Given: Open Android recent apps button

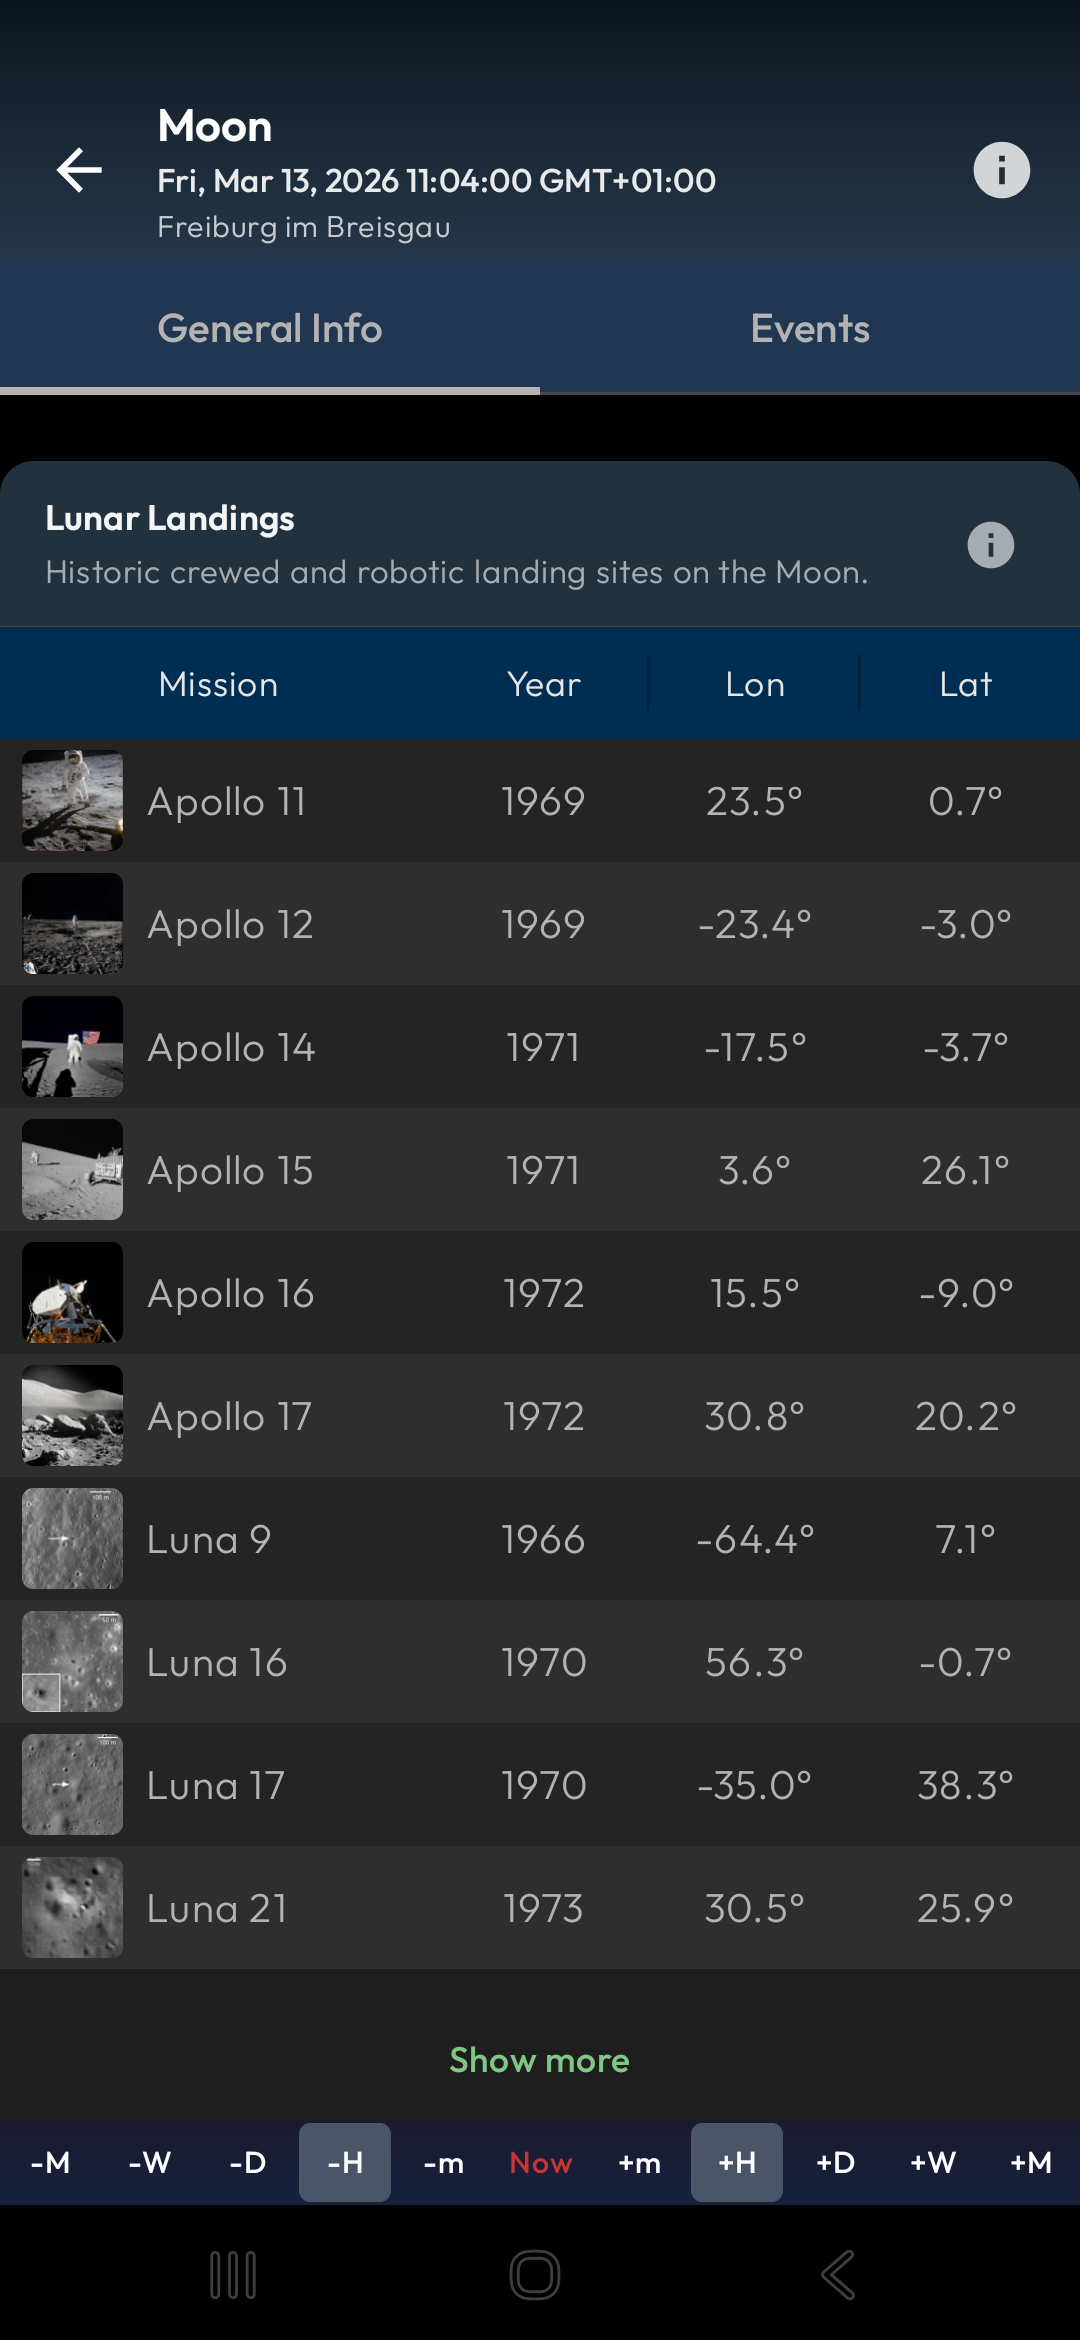Looking at the screenshot, I should pyautogui.click(x=233, y=2275).
